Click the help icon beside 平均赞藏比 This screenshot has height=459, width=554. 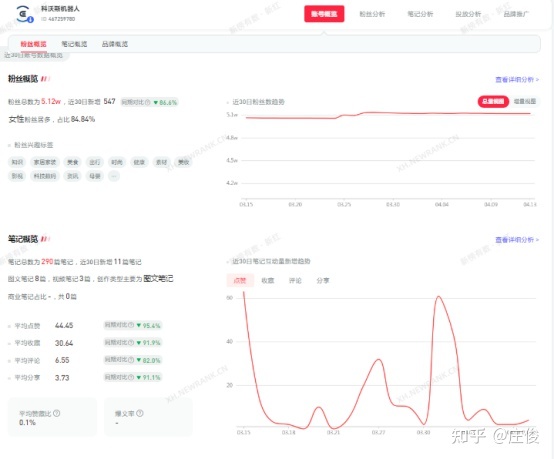point(57,413)
